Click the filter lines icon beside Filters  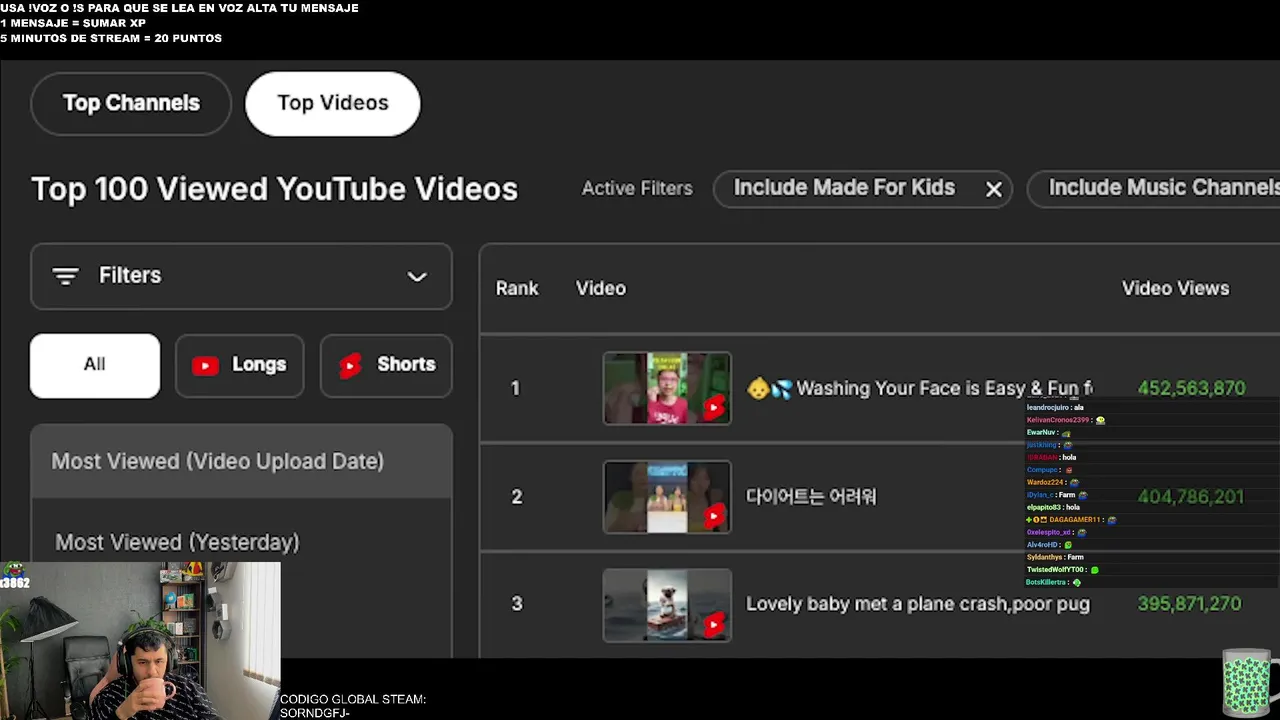66,276
